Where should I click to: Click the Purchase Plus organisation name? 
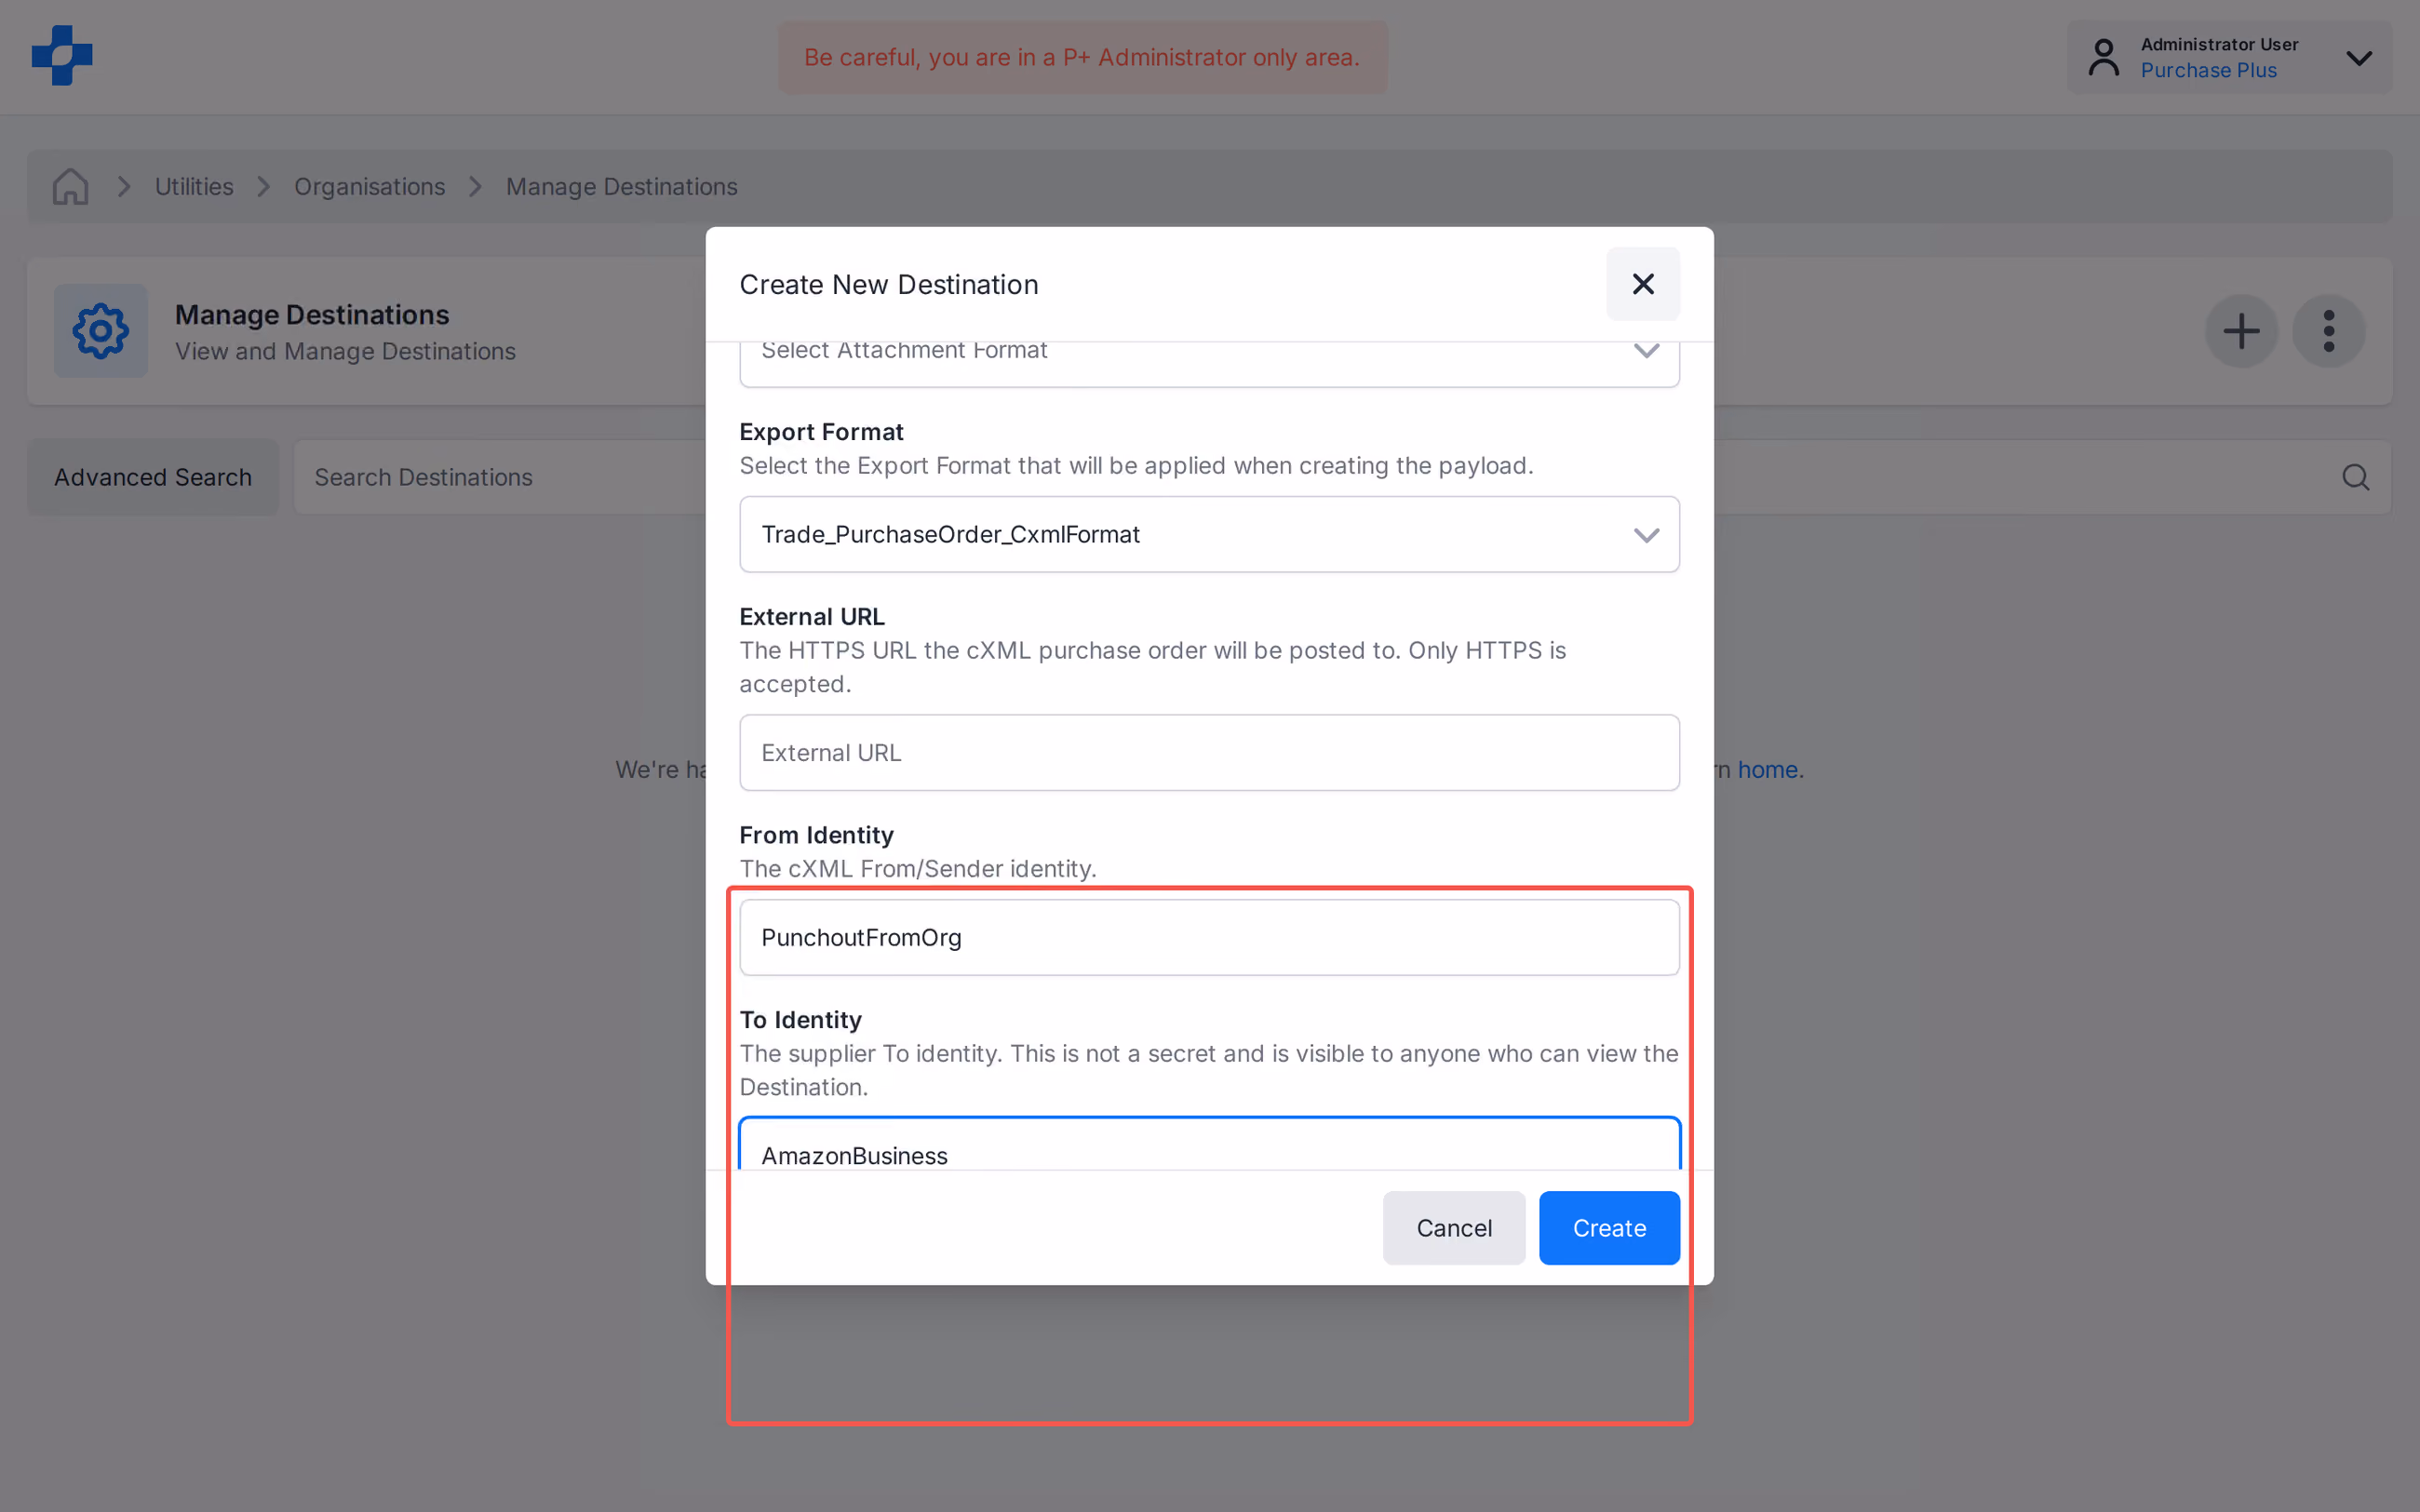point(2208,71)
